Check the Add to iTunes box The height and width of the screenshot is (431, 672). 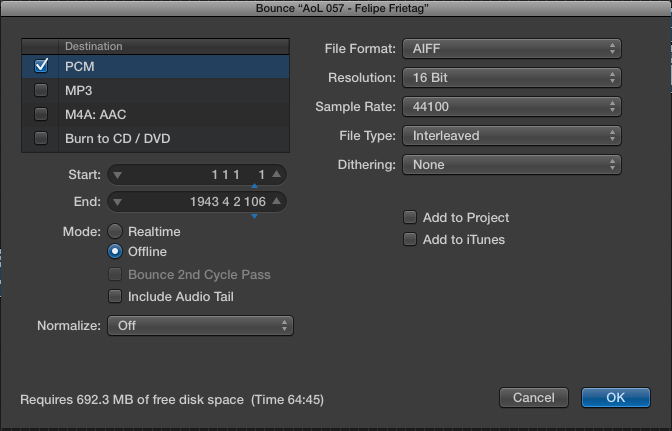[410, 239]
